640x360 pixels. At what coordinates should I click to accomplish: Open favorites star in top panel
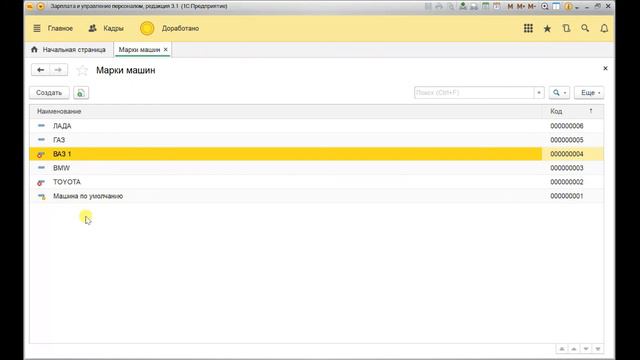click(547, 28)
